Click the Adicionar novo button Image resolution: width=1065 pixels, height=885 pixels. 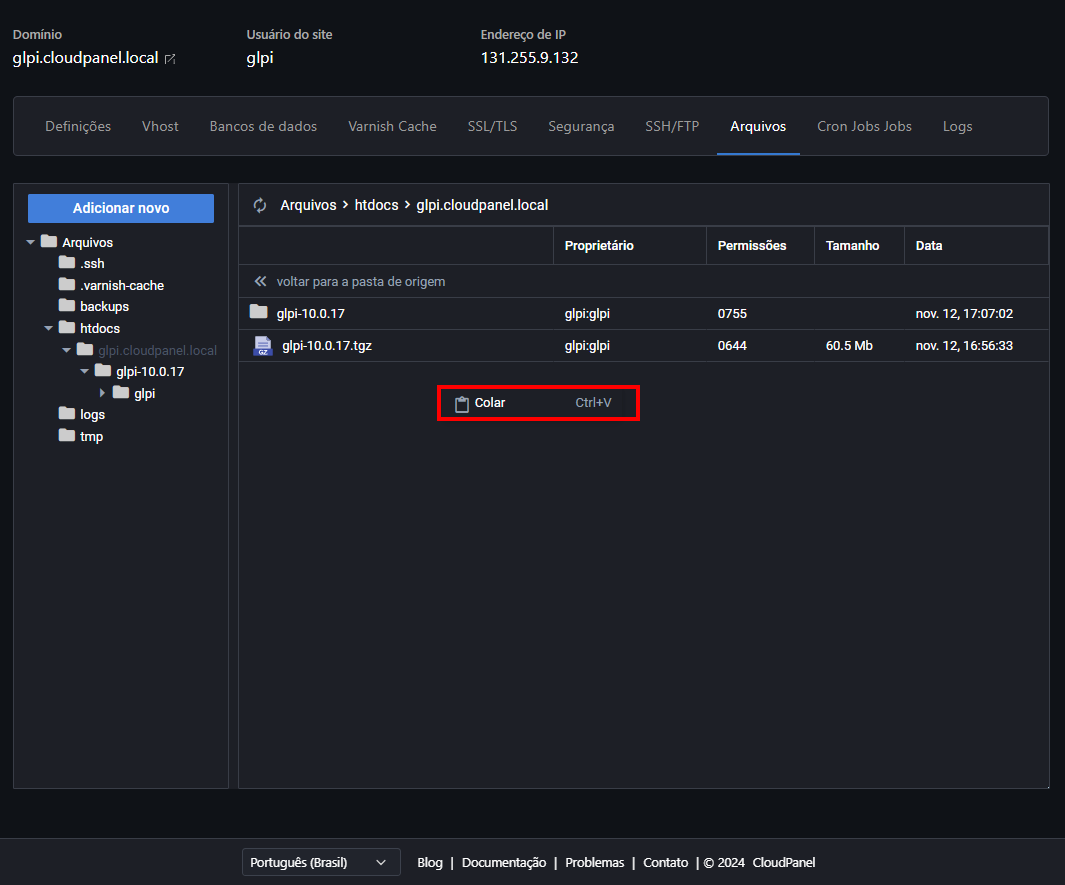(121, 208)
